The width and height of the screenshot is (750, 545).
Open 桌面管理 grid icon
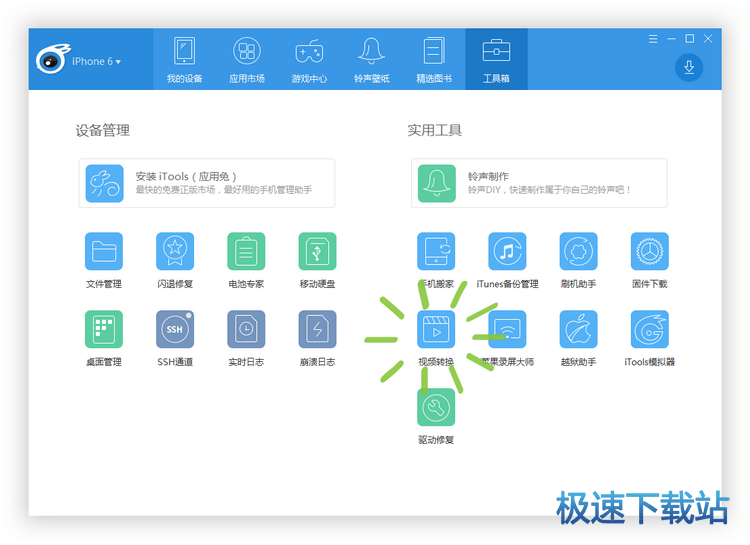(x=104, y=329)
